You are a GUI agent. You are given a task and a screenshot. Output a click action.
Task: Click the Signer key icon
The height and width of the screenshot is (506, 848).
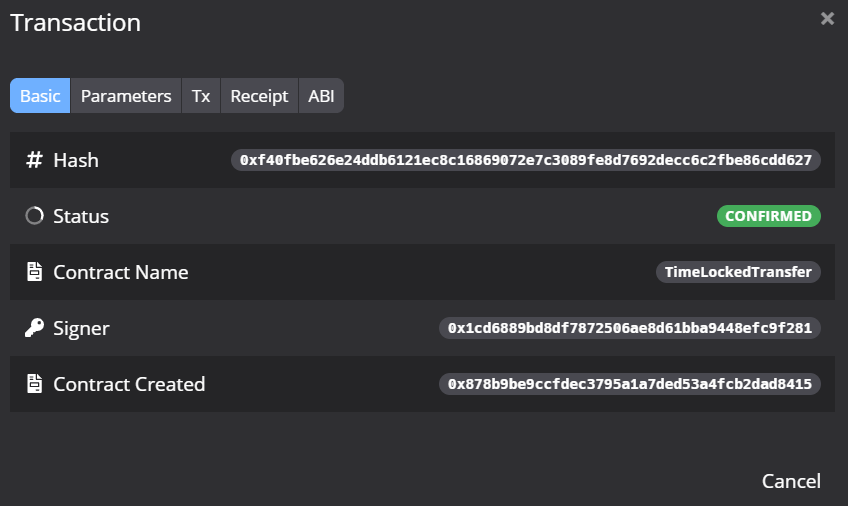34,328
